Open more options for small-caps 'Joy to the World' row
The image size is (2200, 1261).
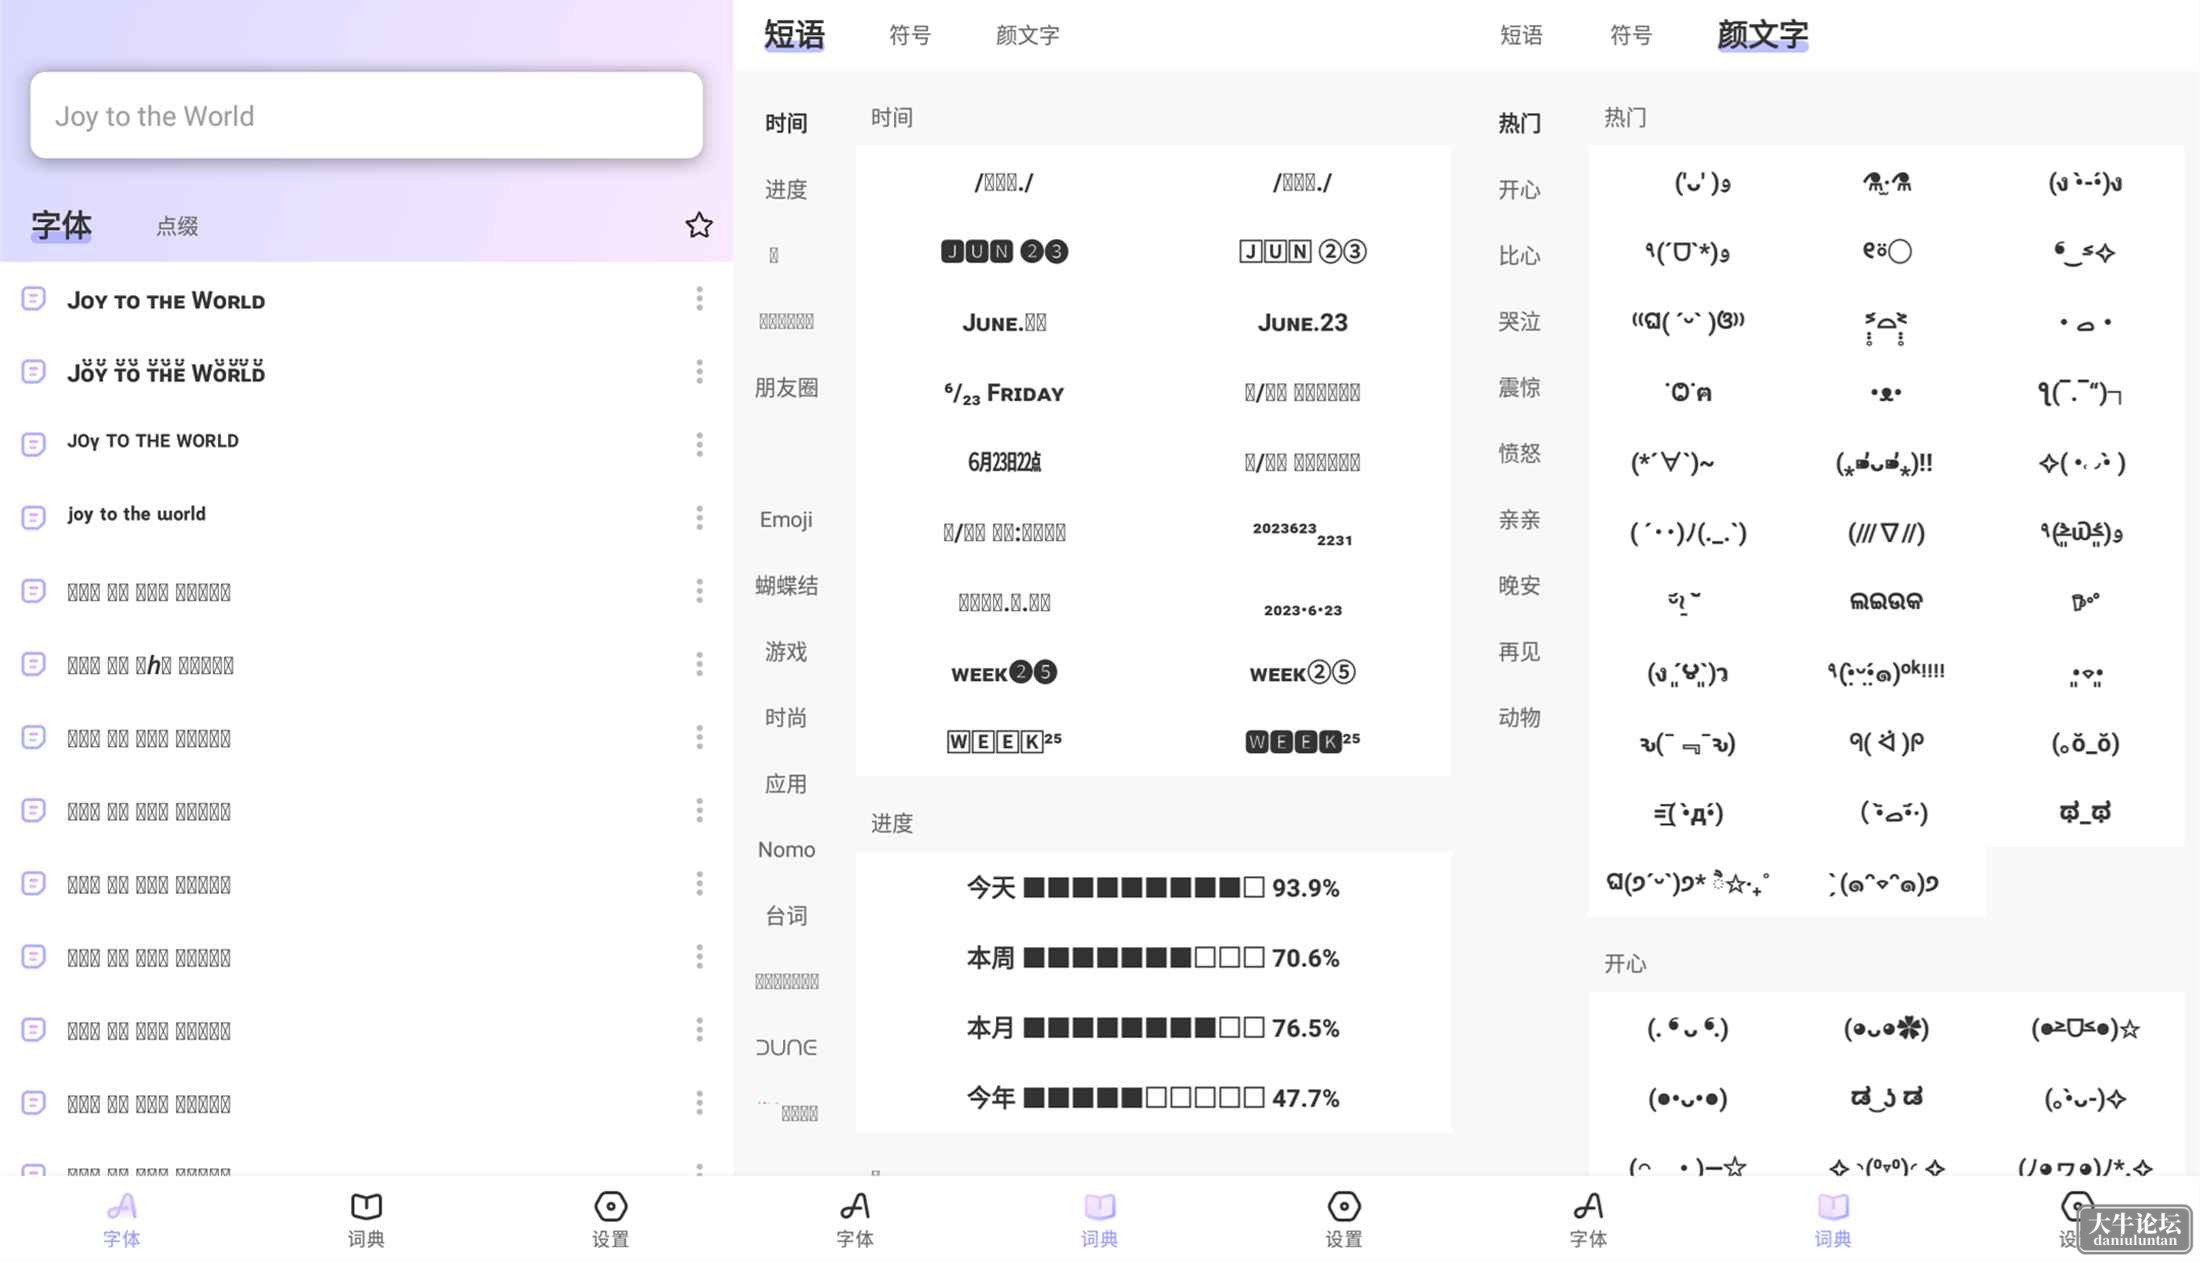[699, 299]
